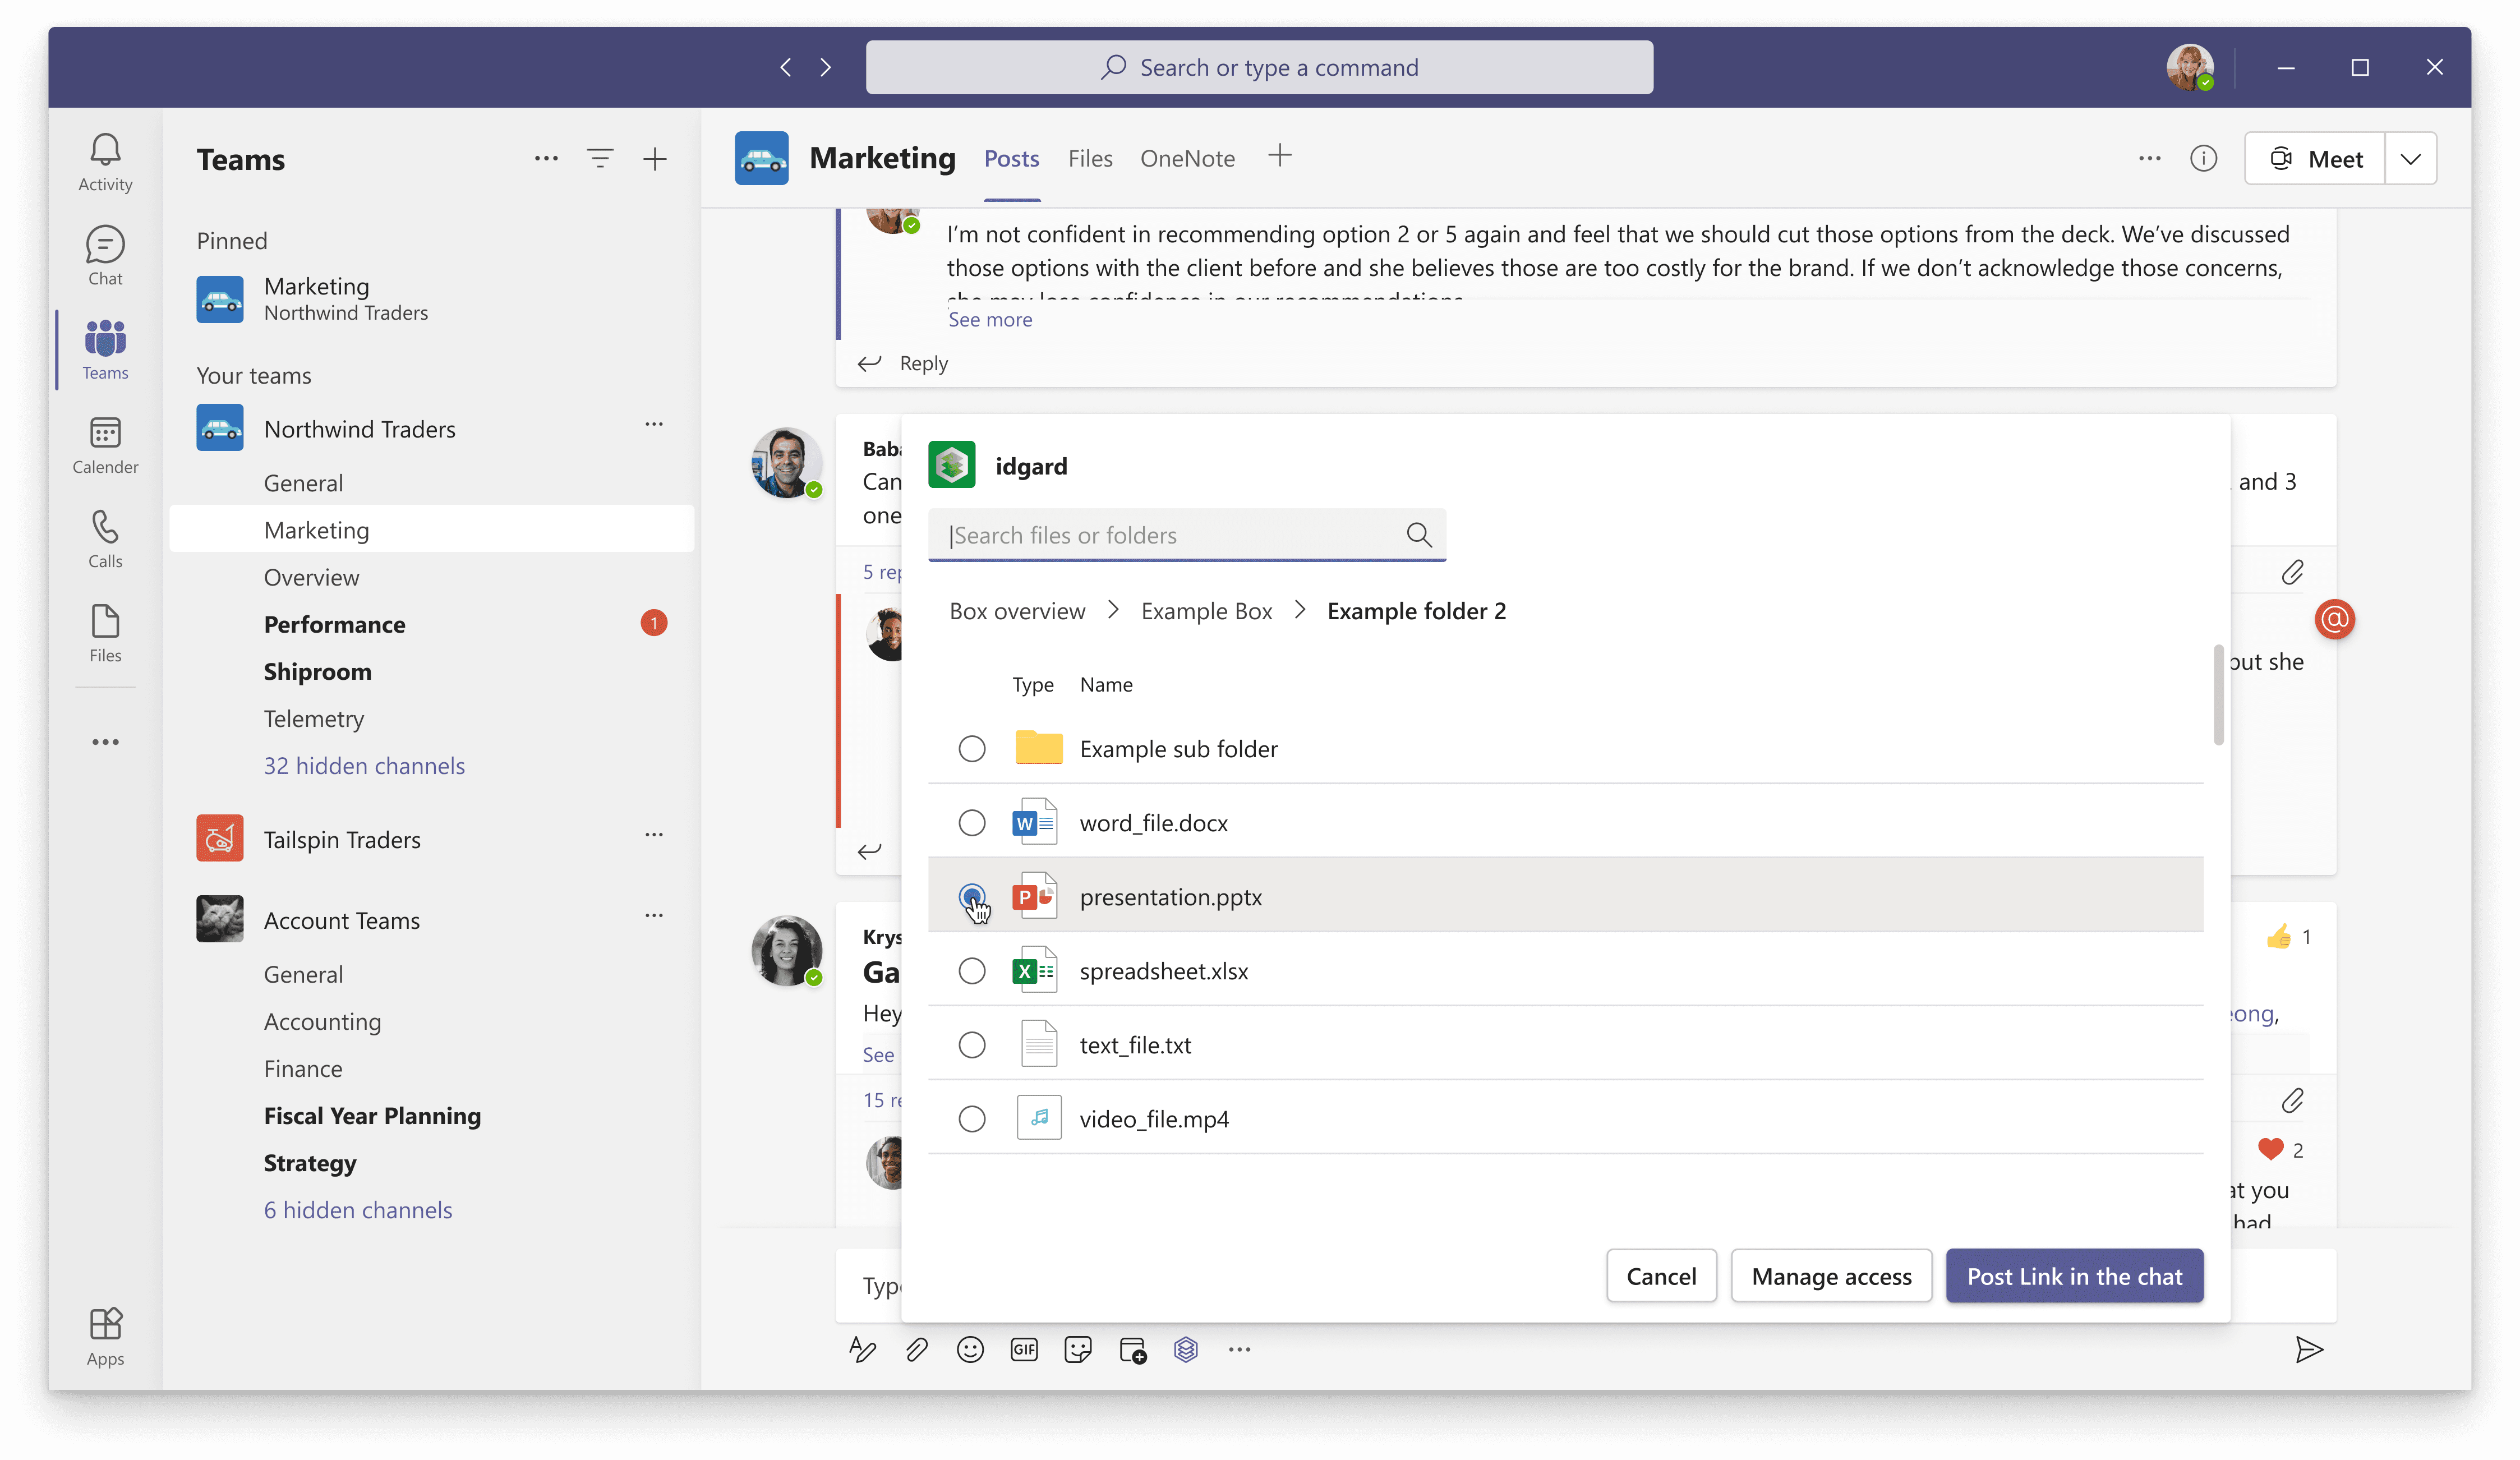Click the filter teams icon
This screenshot has width=2520, height=1460.
point(600,159)
